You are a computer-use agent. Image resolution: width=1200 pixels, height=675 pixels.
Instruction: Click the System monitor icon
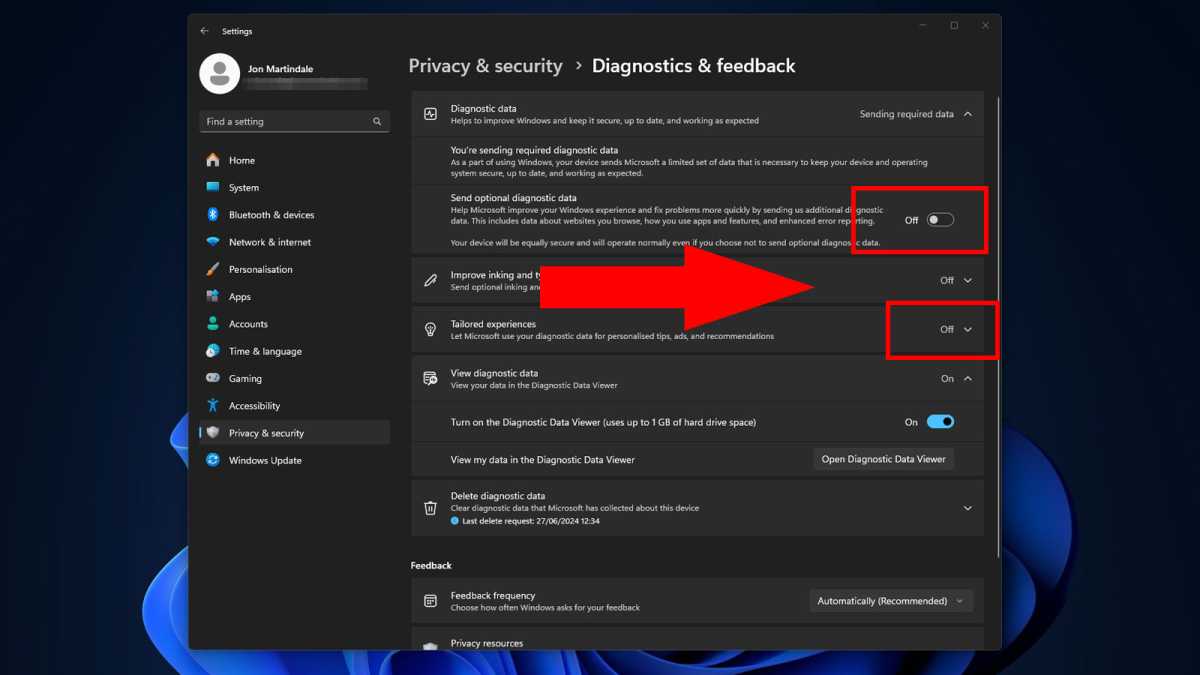(213, 187)
